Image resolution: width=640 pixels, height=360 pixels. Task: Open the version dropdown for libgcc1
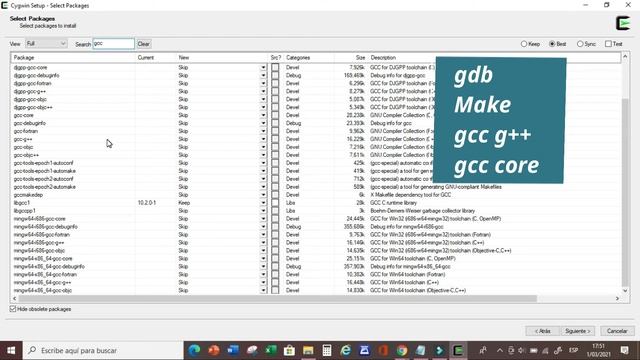263,203
